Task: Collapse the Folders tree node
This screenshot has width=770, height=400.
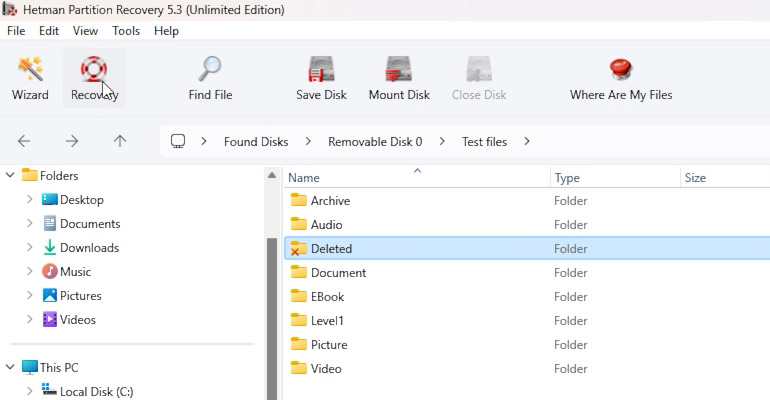Action: tap(10, 175)
